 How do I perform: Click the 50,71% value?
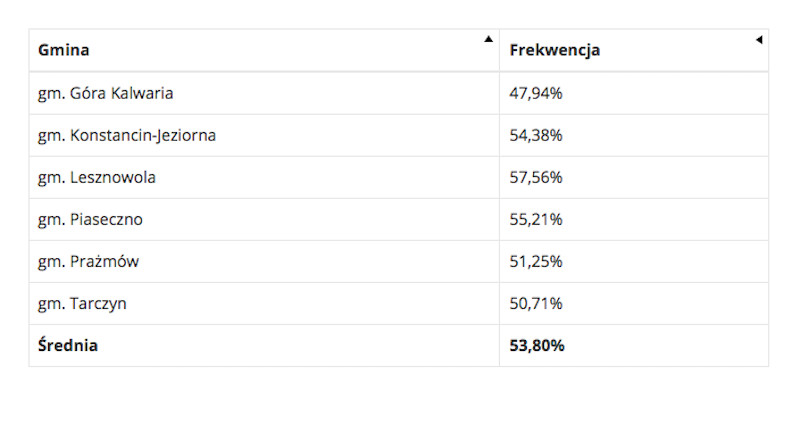pos(536,303)
